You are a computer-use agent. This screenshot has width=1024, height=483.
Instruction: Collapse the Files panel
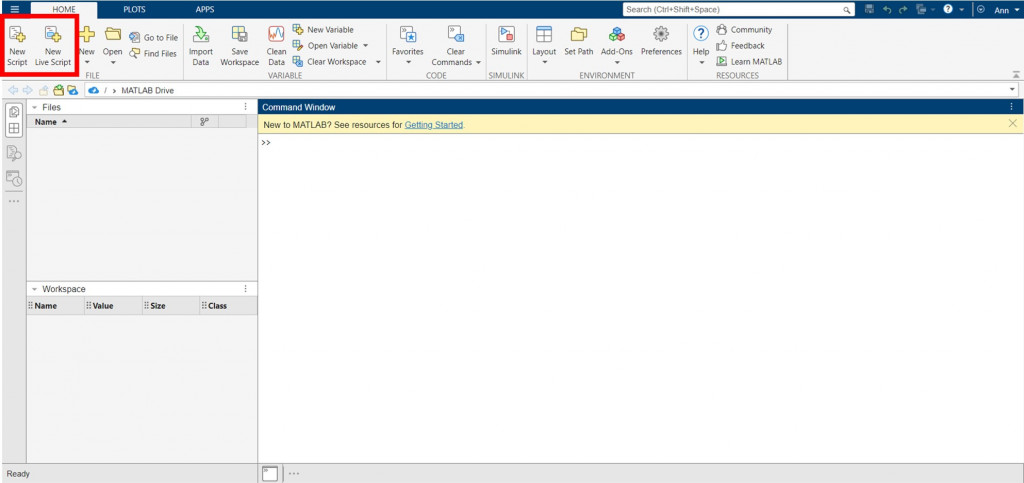pos(34,106)
